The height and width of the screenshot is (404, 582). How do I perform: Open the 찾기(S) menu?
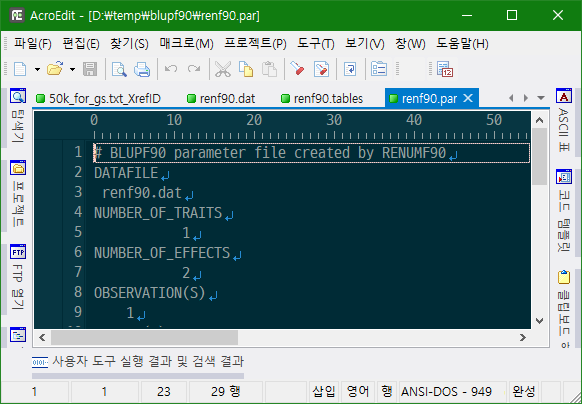tap(129, 44)
